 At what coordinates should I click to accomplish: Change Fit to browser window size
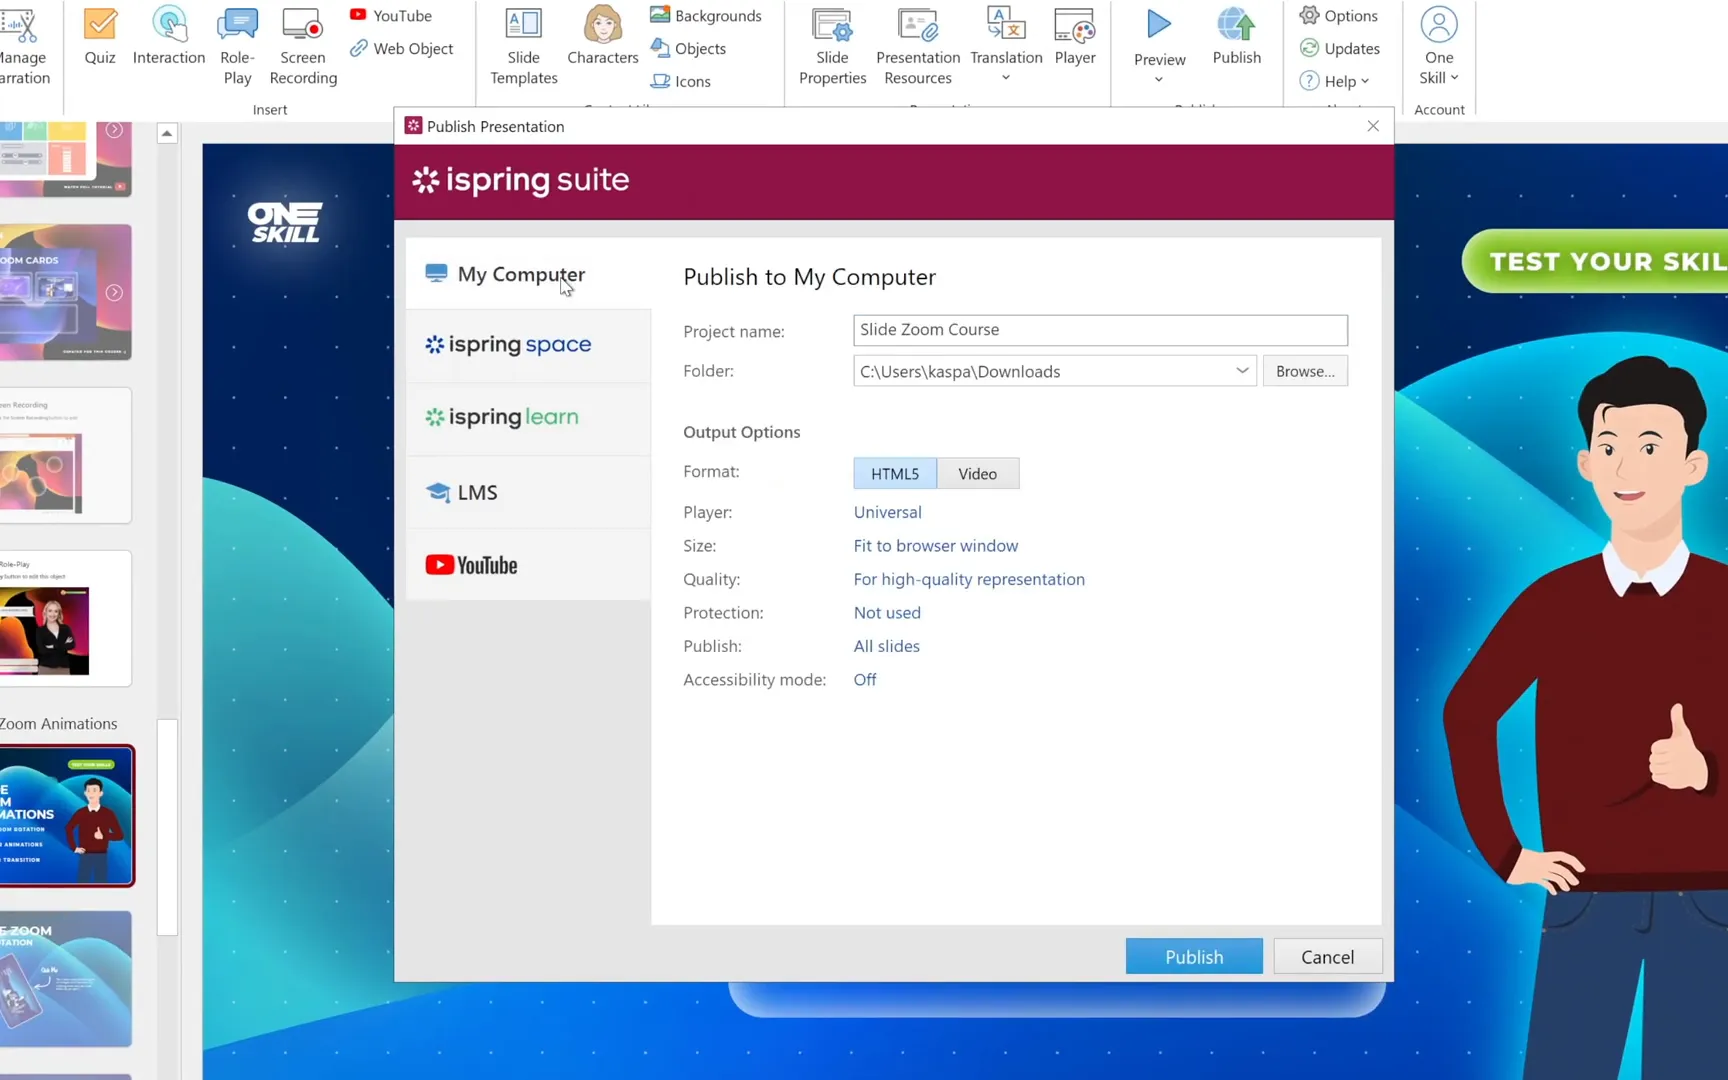tap(935, 546)
